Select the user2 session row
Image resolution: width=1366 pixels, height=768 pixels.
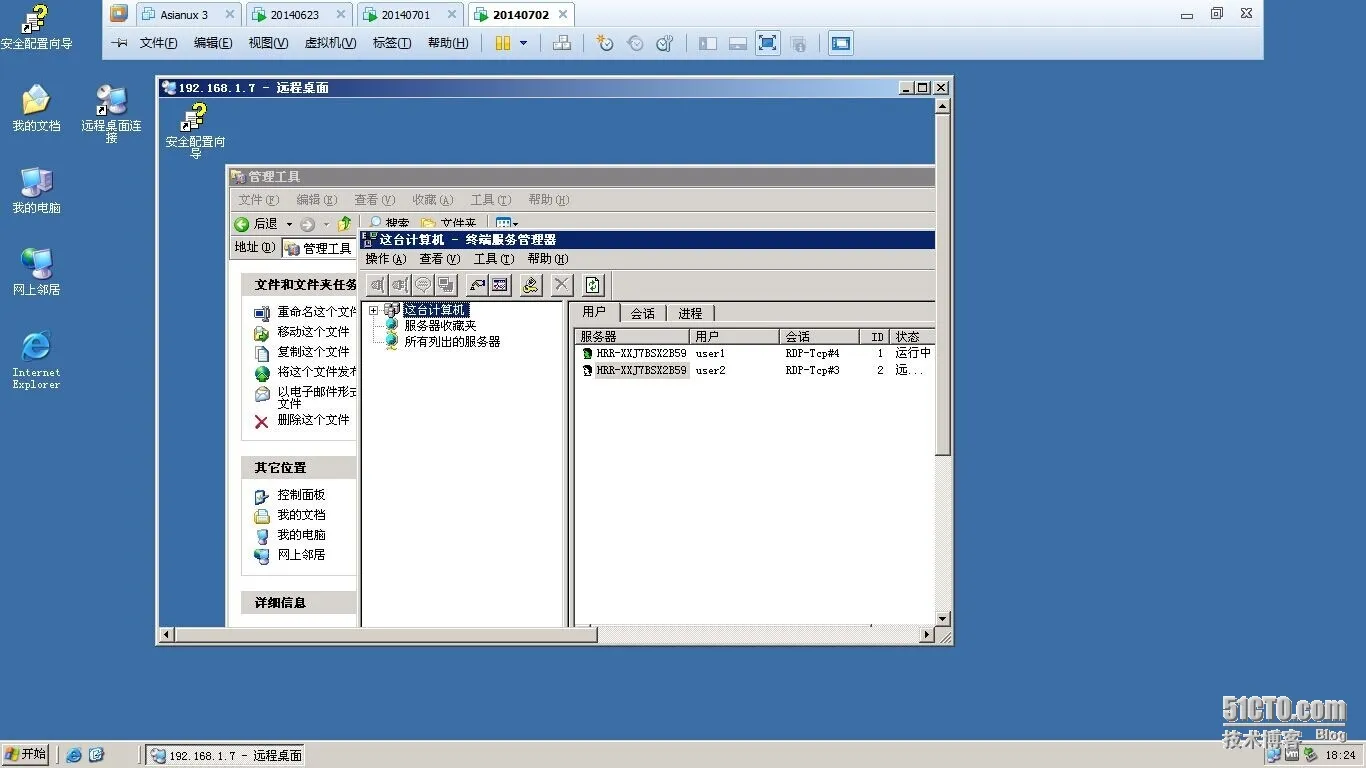tap(755, 370)
